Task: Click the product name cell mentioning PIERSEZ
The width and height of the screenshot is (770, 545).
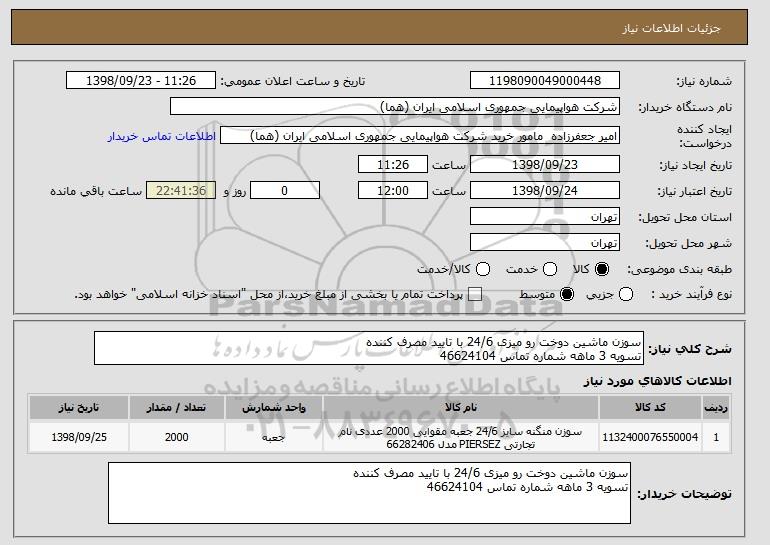Action: coord(461,437)
